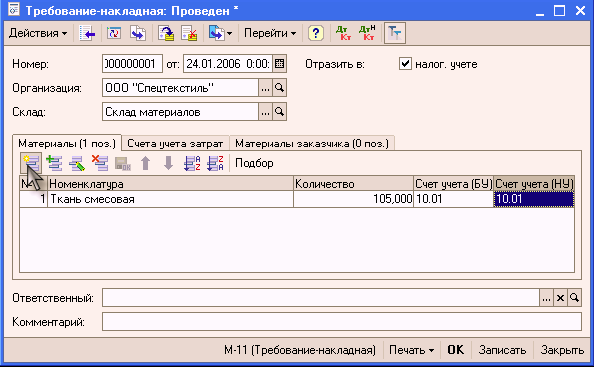This screenshot has width=594, height=367.
Task: Select the Ткань смесовая cell
Action: pyautogui.click(x=170, y=199)
